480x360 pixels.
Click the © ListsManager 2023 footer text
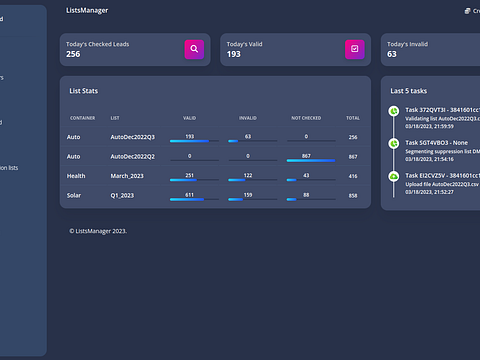98,231
